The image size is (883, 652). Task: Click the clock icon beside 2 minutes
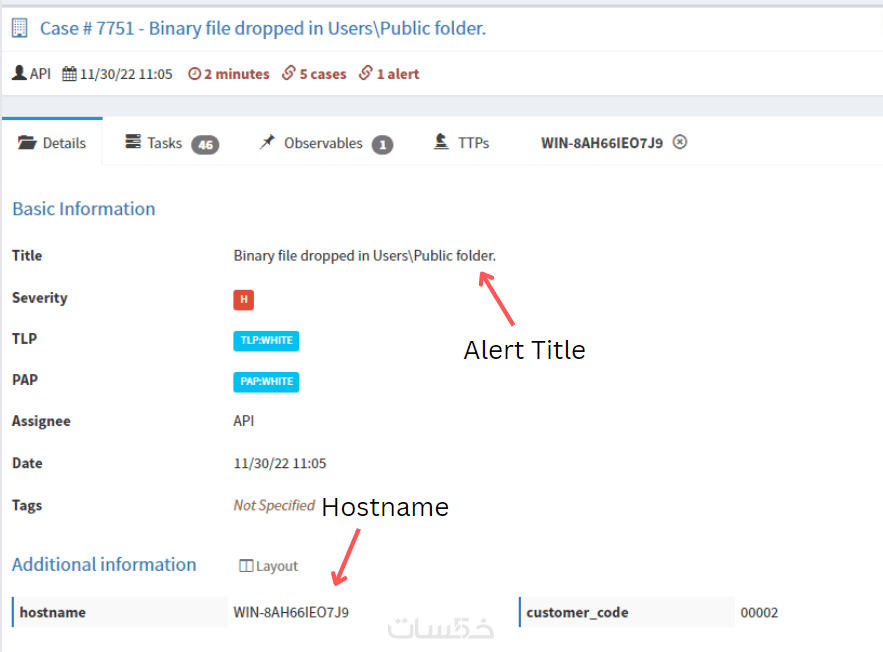(x=194, y=74)
